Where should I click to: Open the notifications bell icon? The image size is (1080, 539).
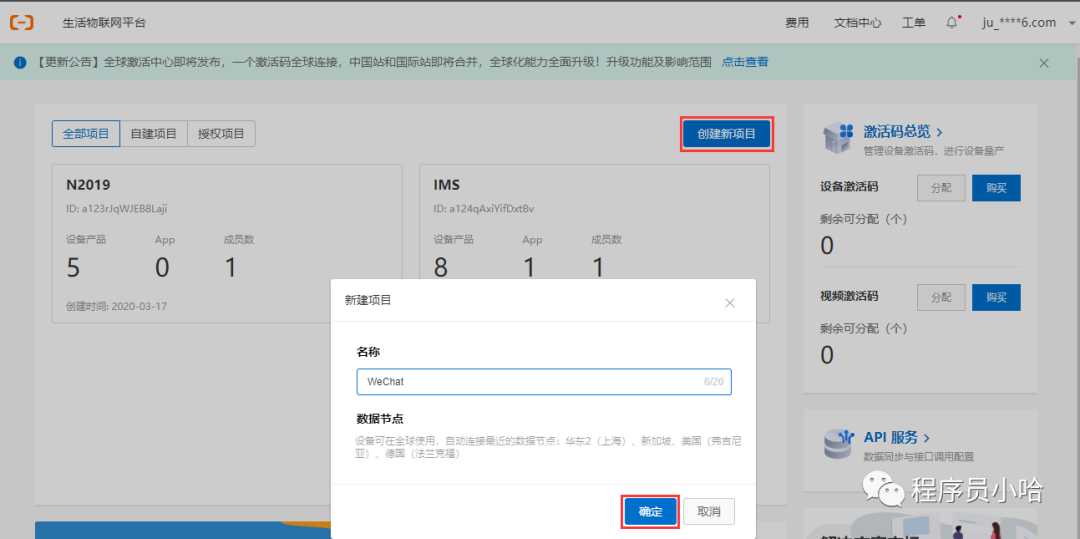(951, 23)
